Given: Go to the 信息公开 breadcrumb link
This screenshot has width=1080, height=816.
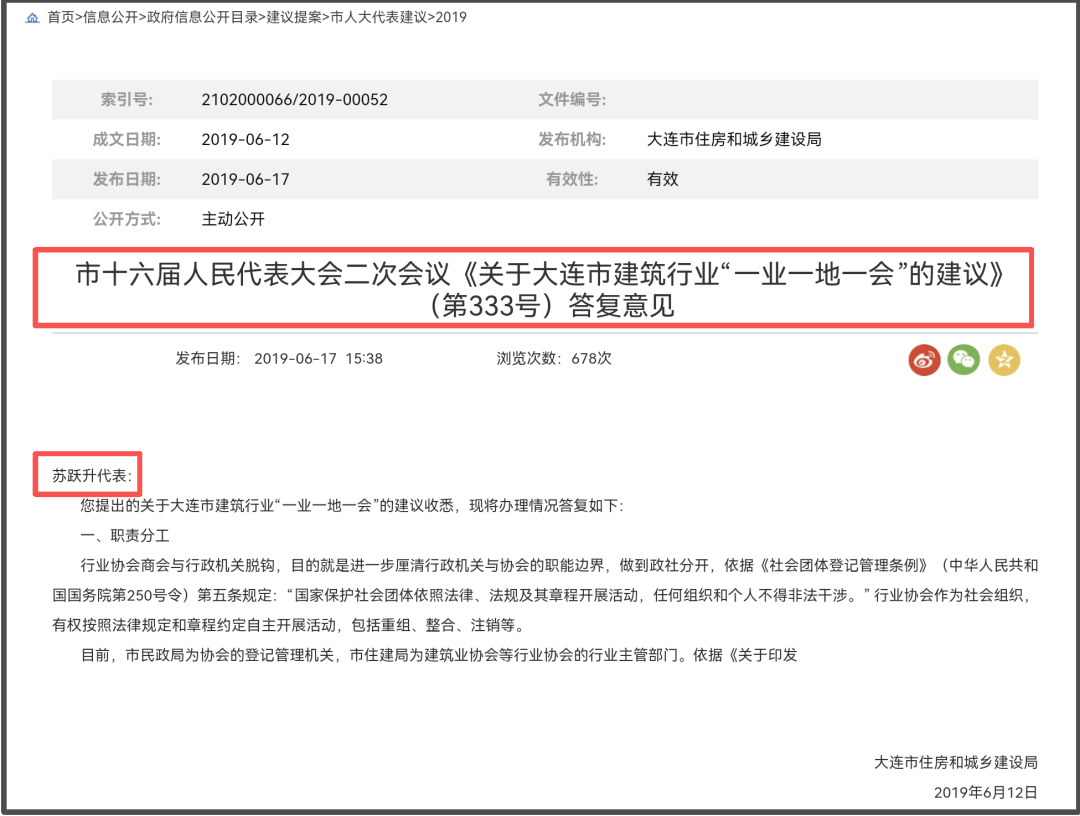Looking at the screenshot, I should coord(110,17).
